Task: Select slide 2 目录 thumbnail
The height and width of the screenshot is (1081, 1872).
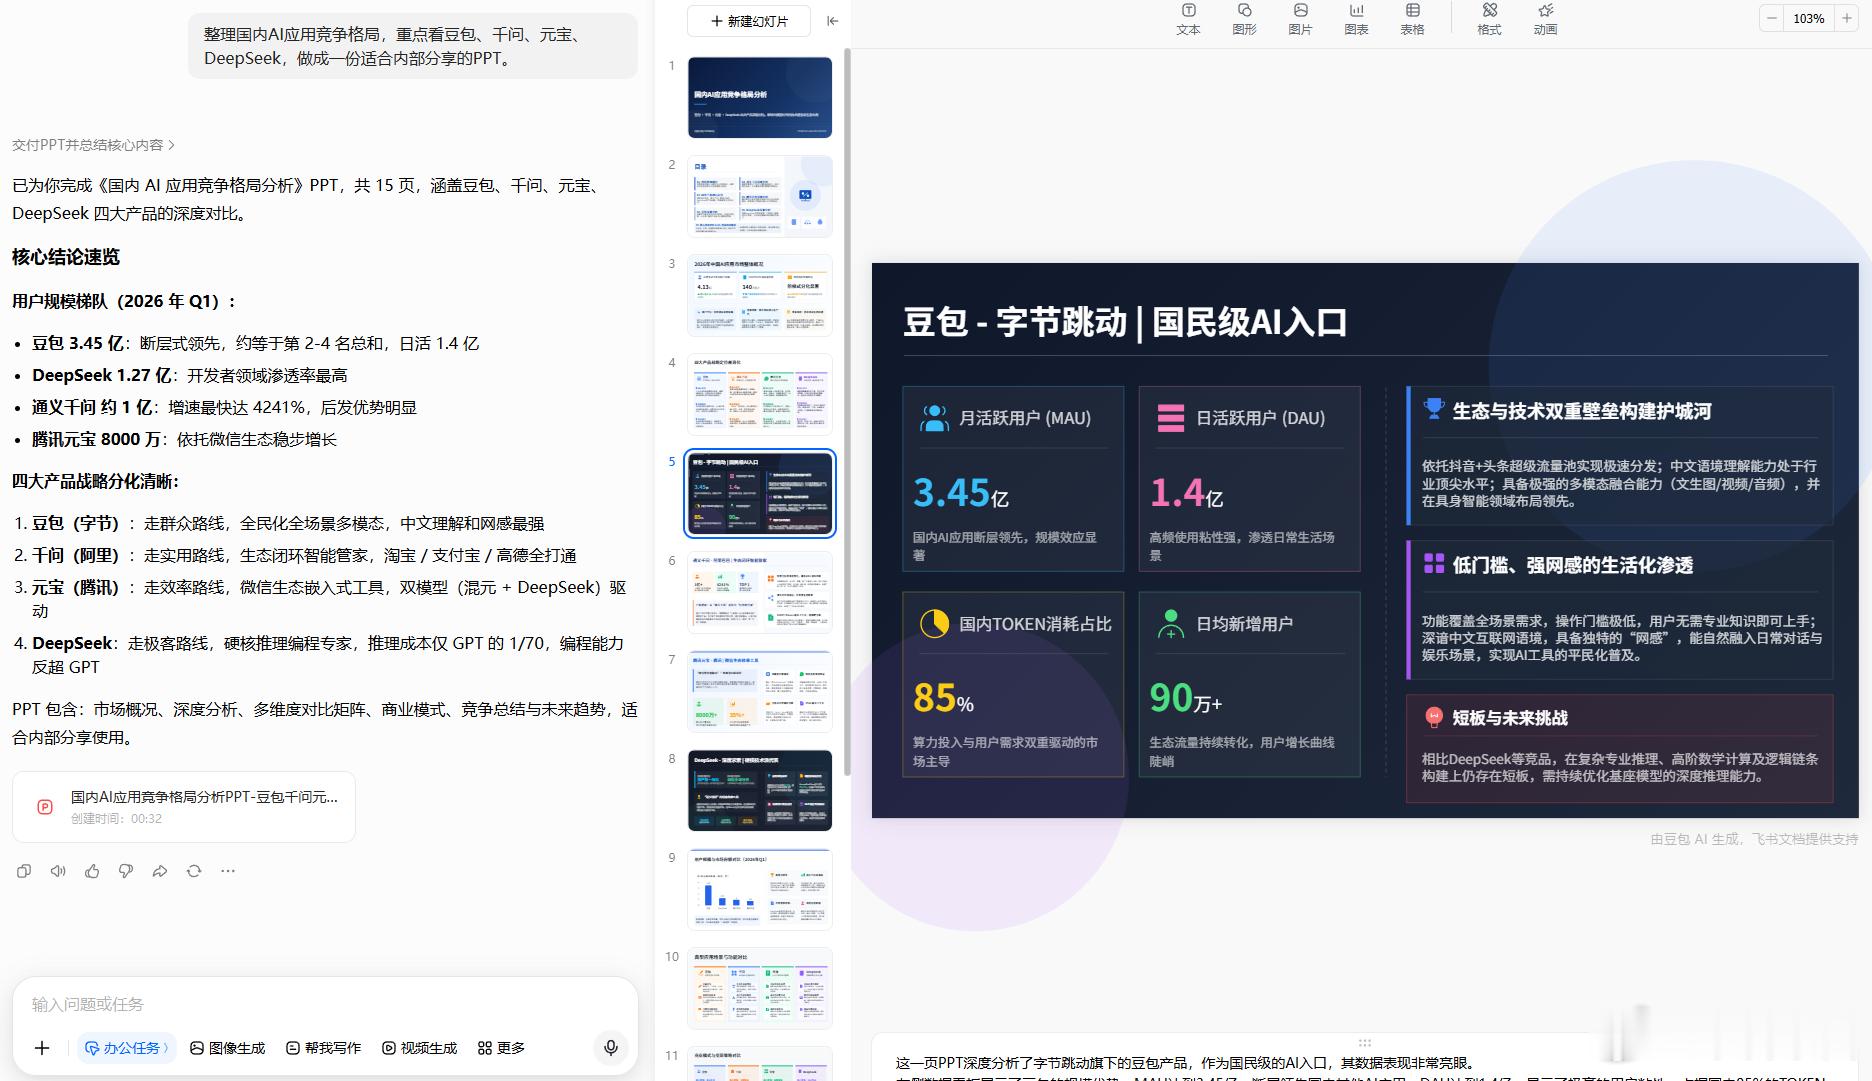Action: [760, 196]
